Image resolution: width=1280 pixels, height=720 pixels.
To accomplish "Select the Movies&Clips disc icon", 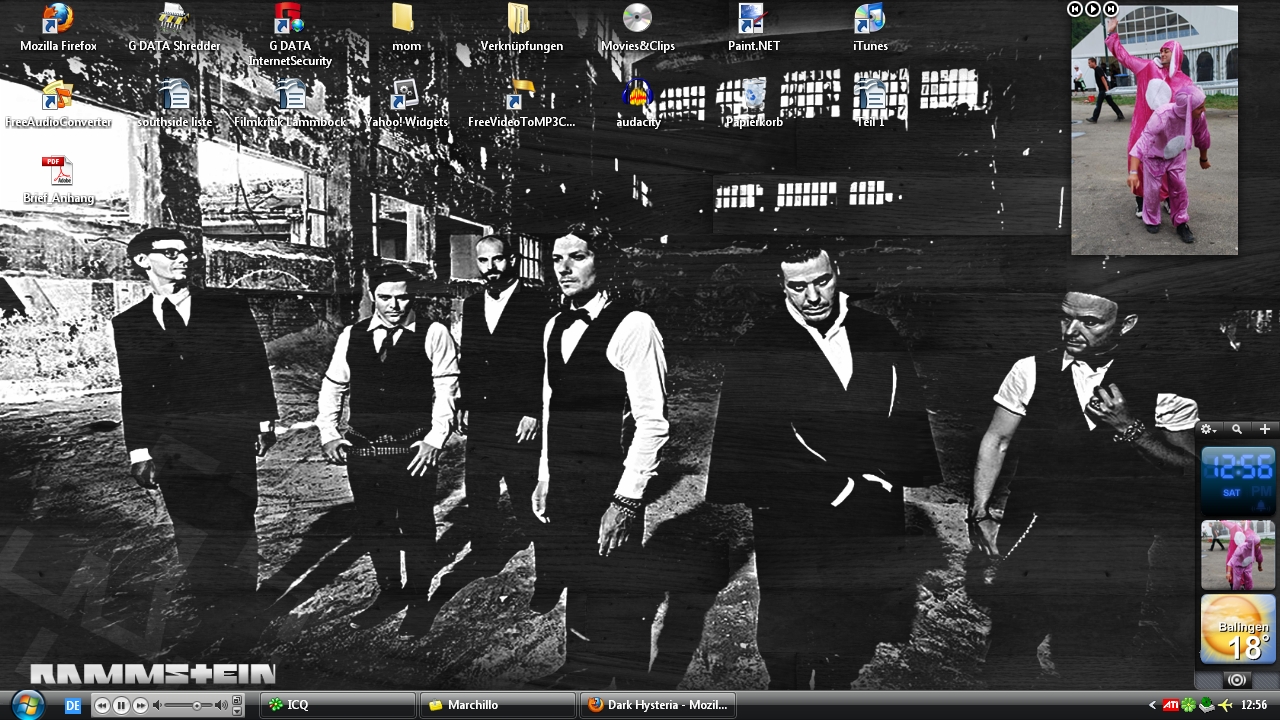I will click(x=638, y=28).
